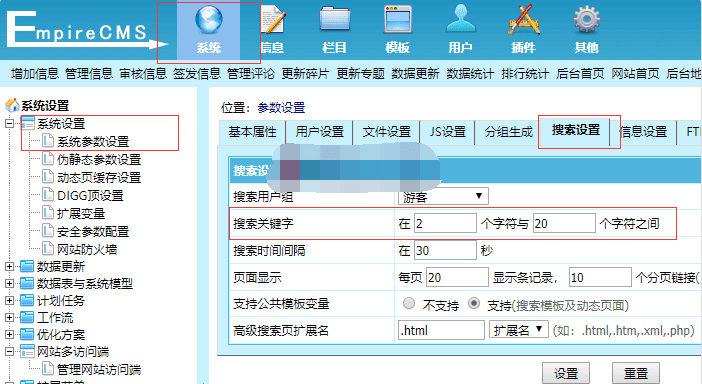This screenshot has height=384, width=702.
Task: Click the 高级搜索页扩展名 text field
Action: point(441,330)
